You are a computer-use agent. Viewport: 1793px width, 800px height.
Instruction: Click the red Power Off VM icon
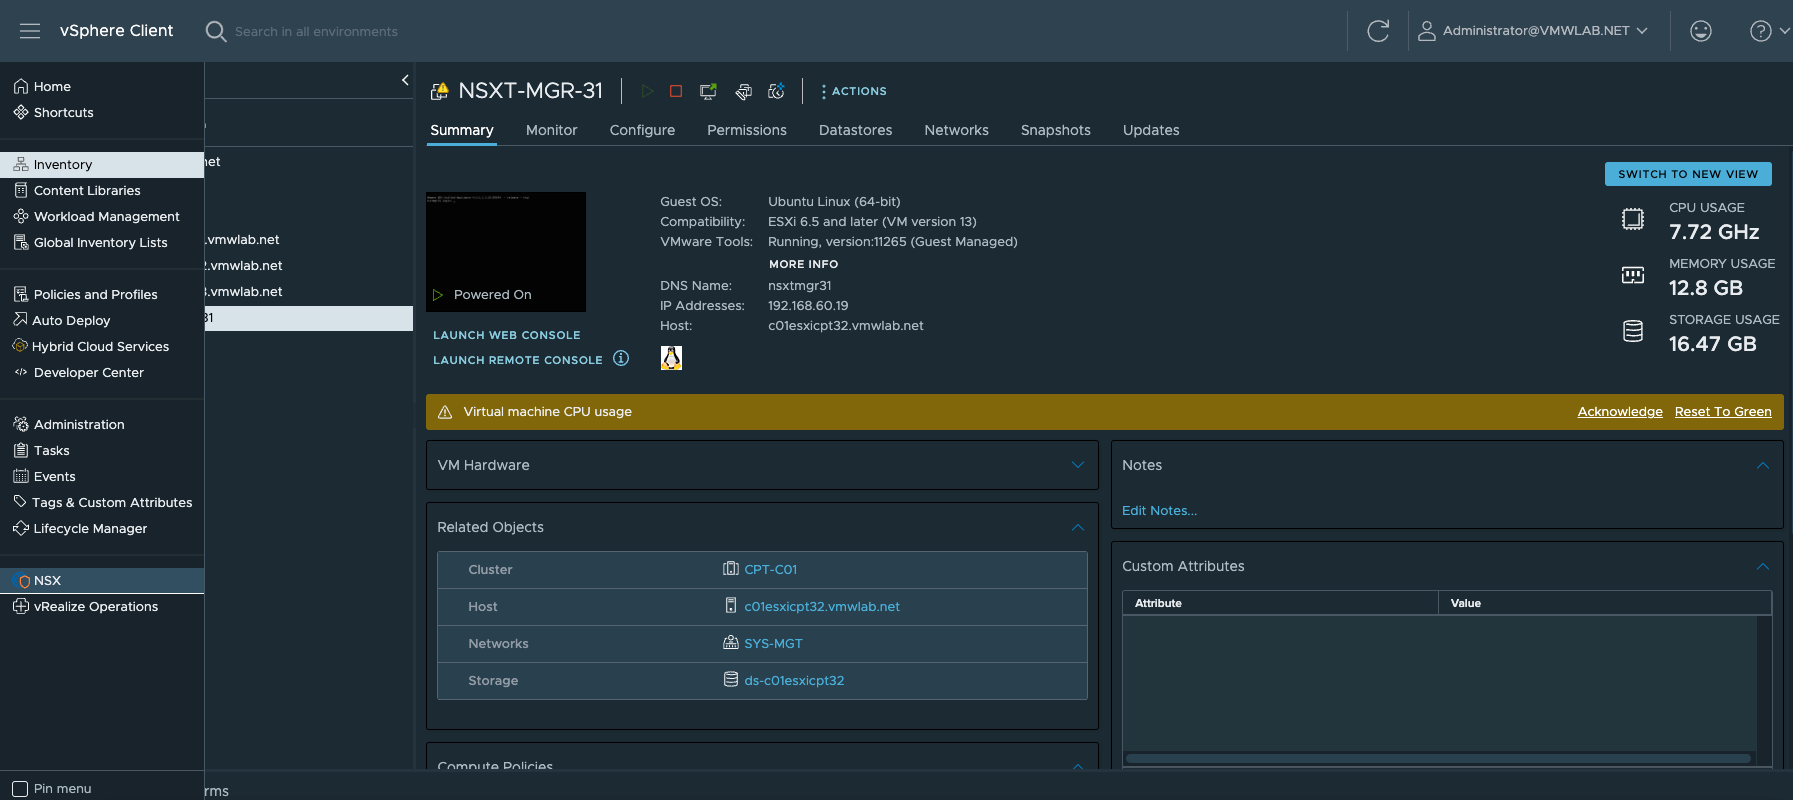pos(676,91)
